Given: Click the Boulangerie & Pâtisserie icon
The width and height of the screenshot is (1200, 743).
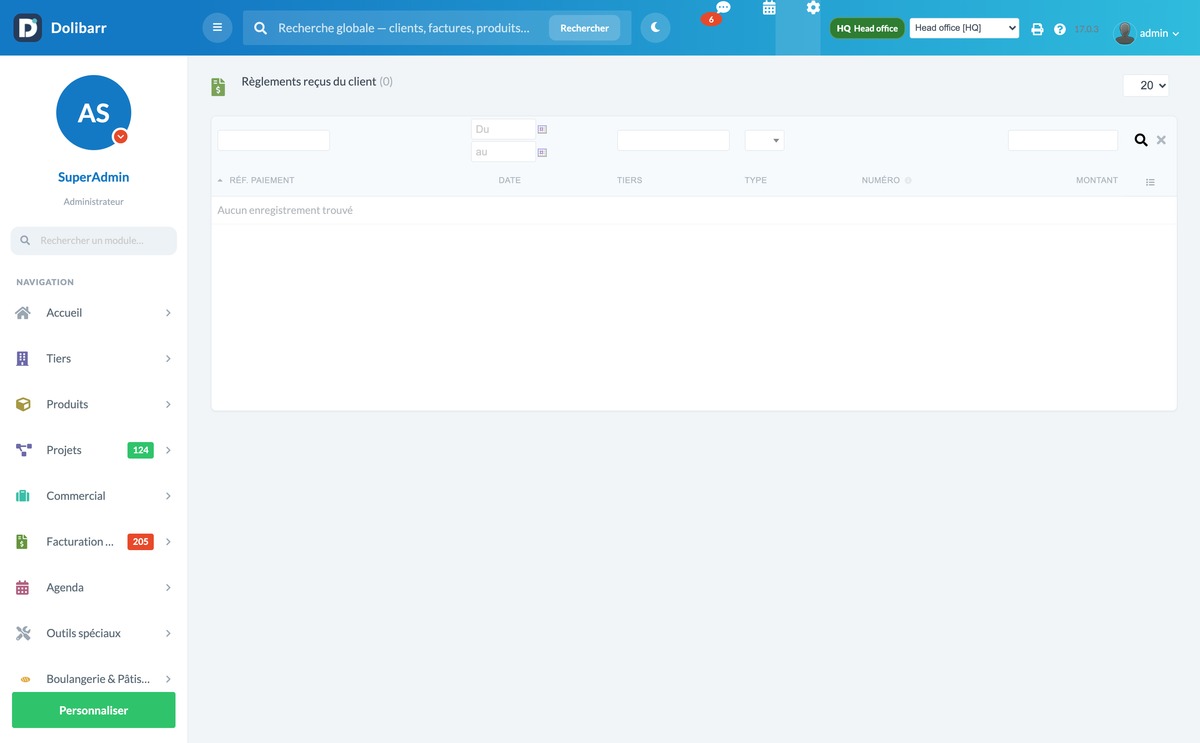Looking at the screenshot, I should (x=25, y=679).
